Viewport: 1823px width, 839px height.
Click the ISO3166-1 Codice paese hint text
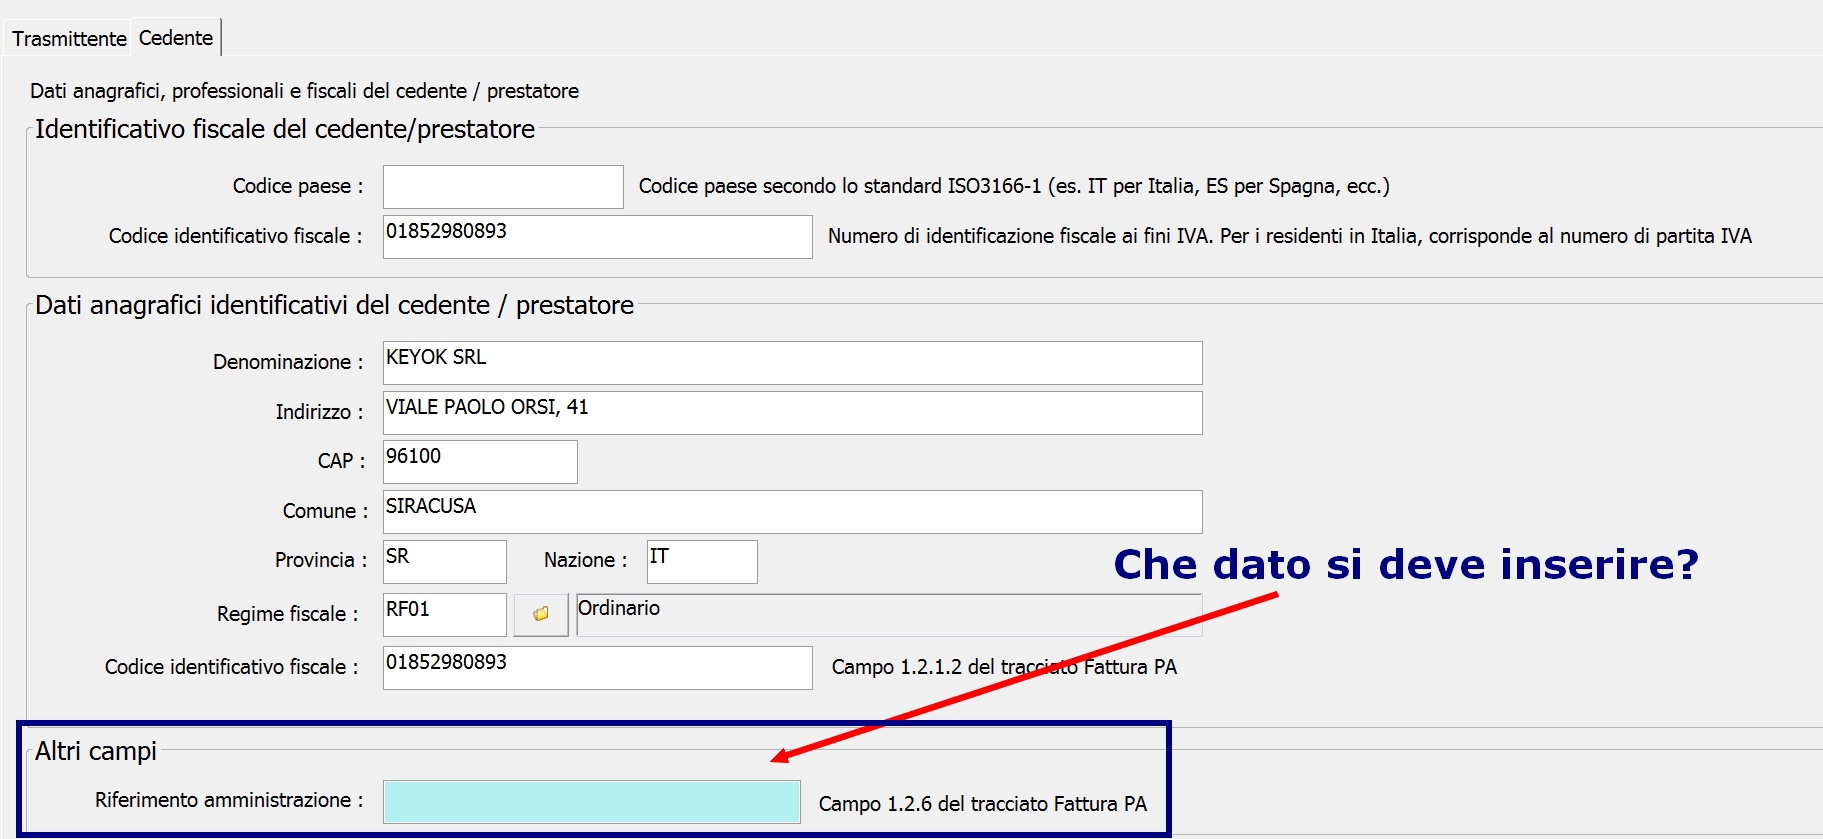coord(1014,186)
